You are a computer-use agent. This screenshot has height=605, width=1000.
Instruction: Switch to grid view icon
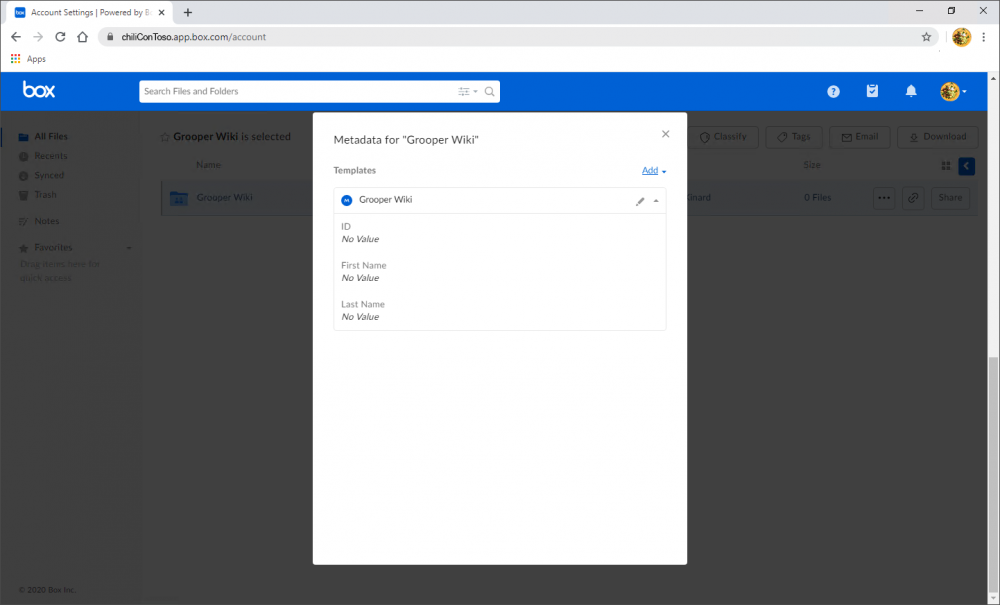tap(946, 166)
